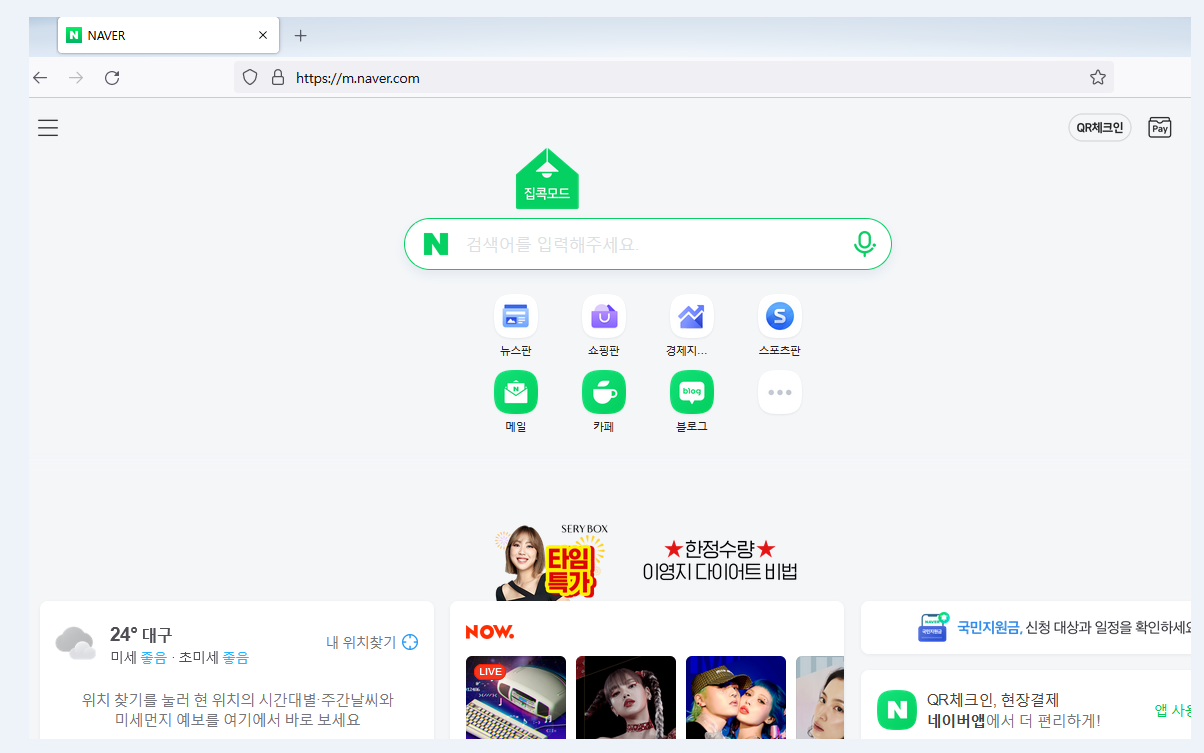1204x753 pixels.
Task: Go back with browser back arrow
Action: tap(40, 77)
